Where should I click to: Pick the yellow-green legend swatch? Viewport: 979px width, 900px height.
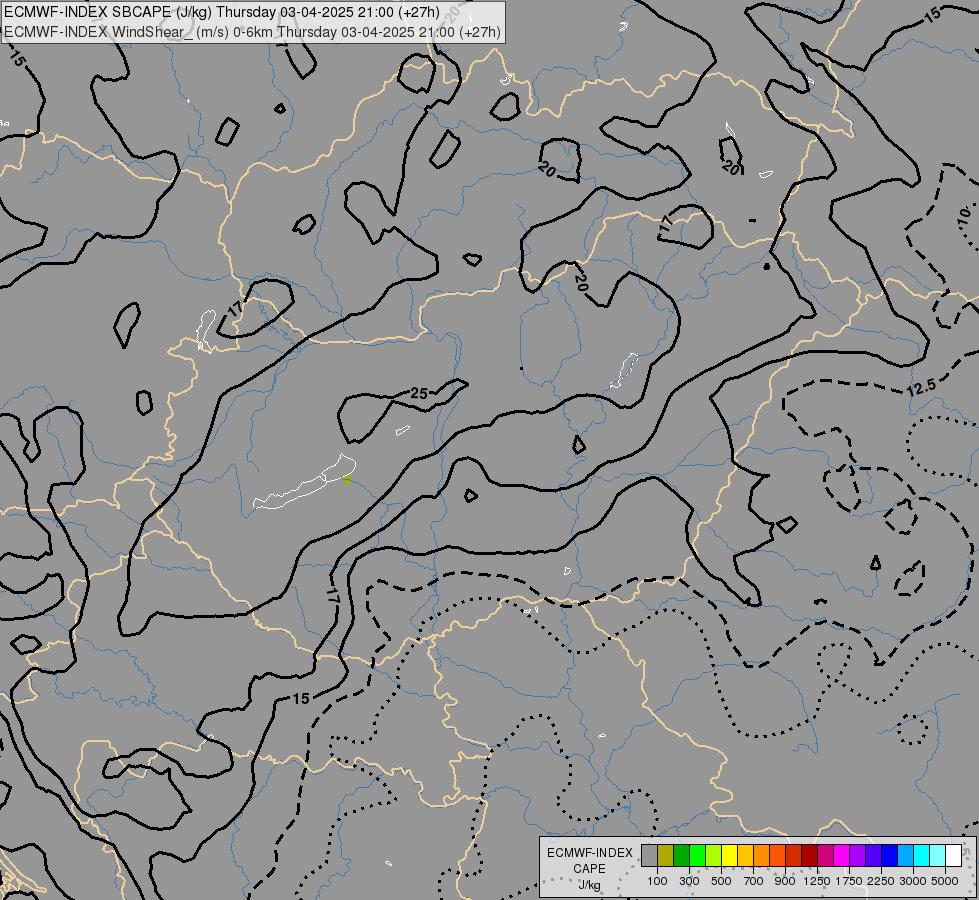713,856
